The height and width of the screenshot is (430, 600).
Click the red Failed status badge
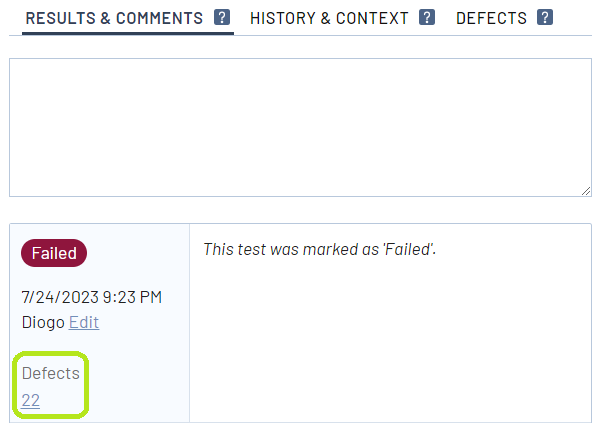[54, 254]
